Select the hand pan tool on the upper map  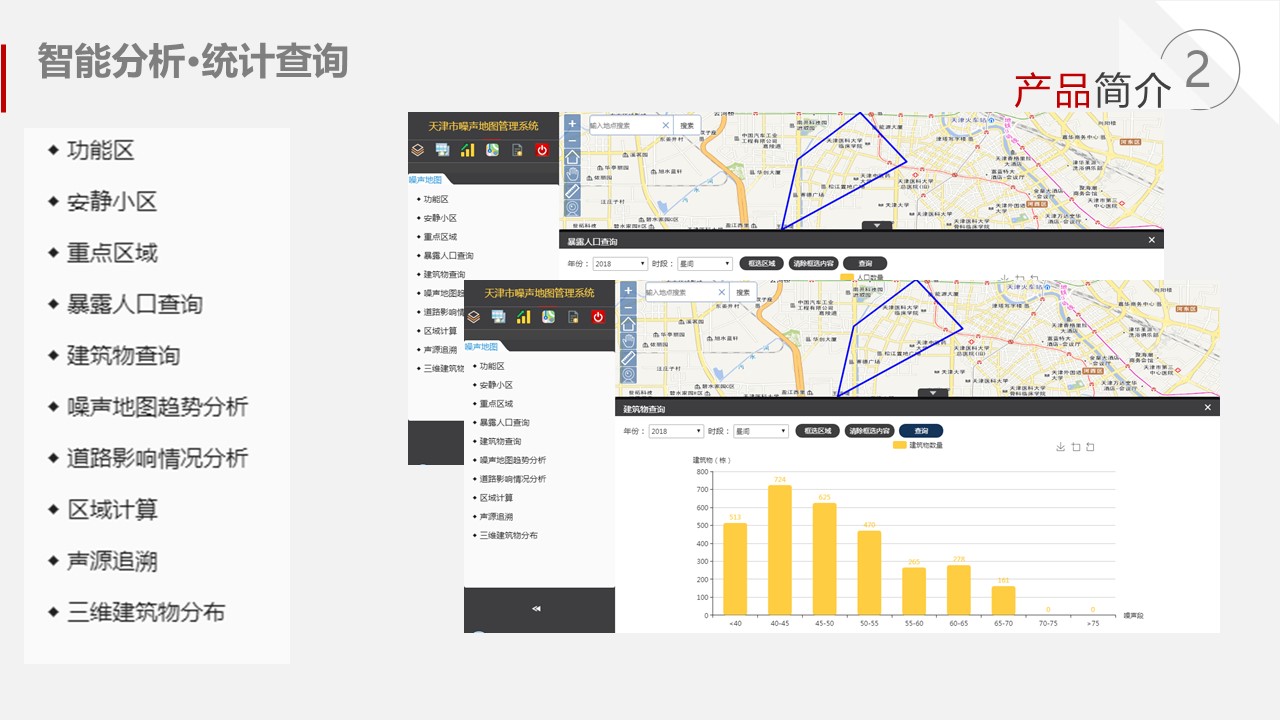click(x=572, y=174)
